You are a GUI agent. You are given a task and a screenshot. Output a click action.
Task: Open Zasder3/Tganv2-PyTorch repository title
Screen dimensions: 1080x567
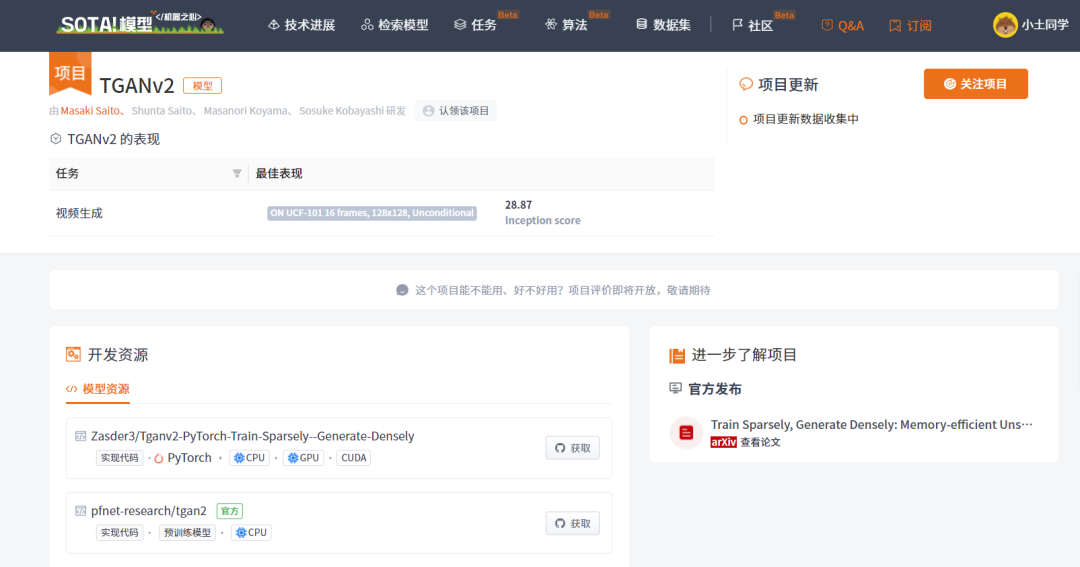pos(253,436)
